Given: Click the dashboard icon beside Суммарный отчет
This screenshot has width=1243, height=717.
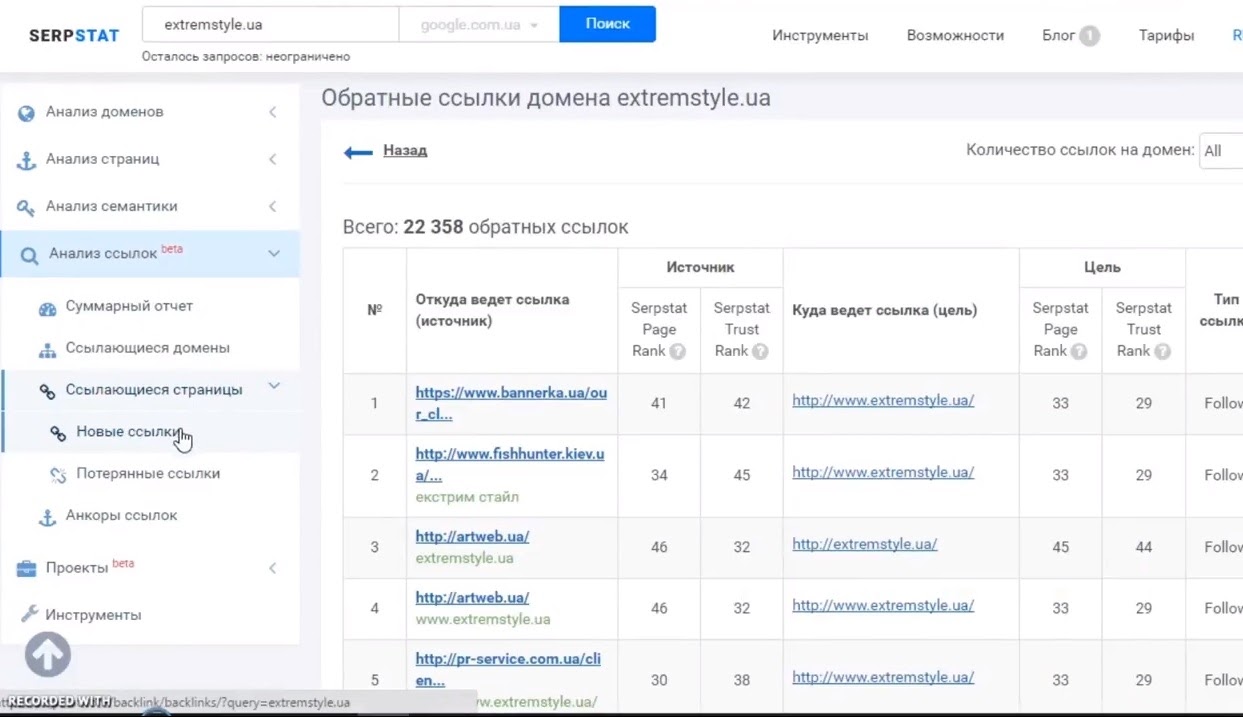Looking at the screenshot, I should [47, 308].
